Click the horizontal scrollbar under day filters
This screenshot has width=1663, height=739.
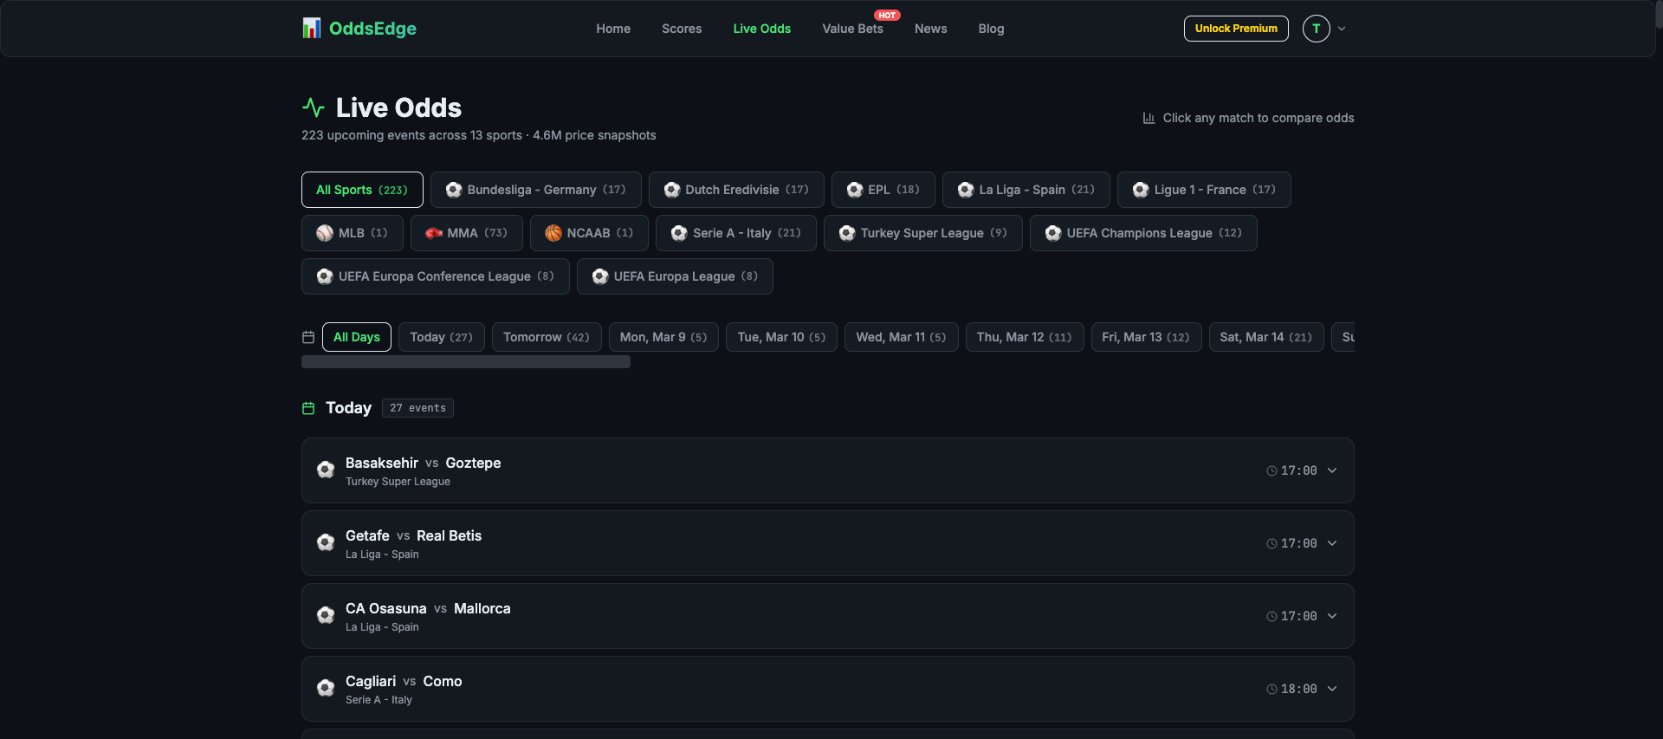[466, 362]
